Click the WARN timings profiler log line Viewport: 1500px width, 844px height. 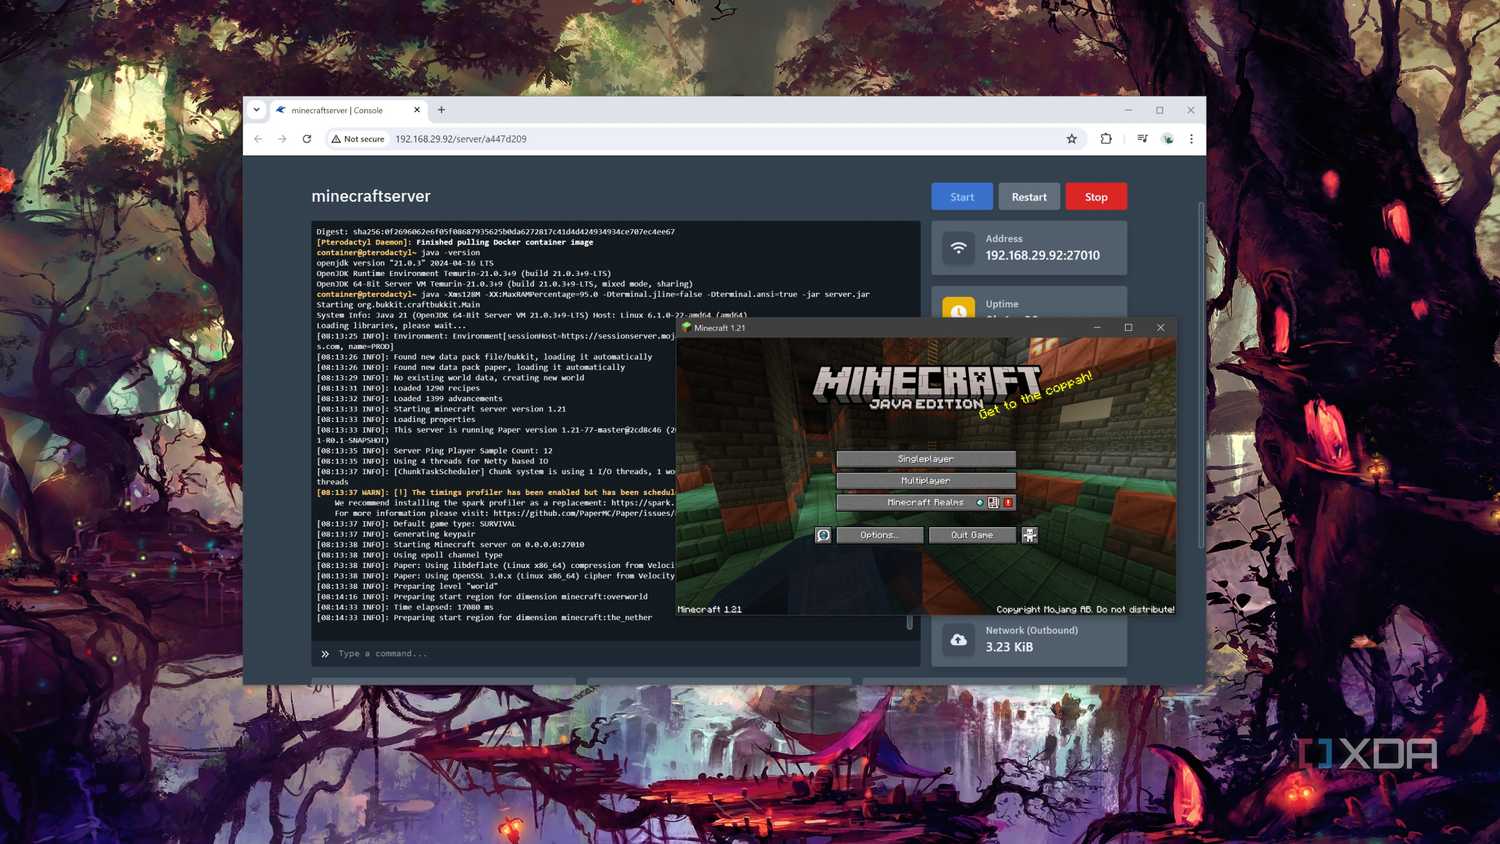tap(496, 492)
